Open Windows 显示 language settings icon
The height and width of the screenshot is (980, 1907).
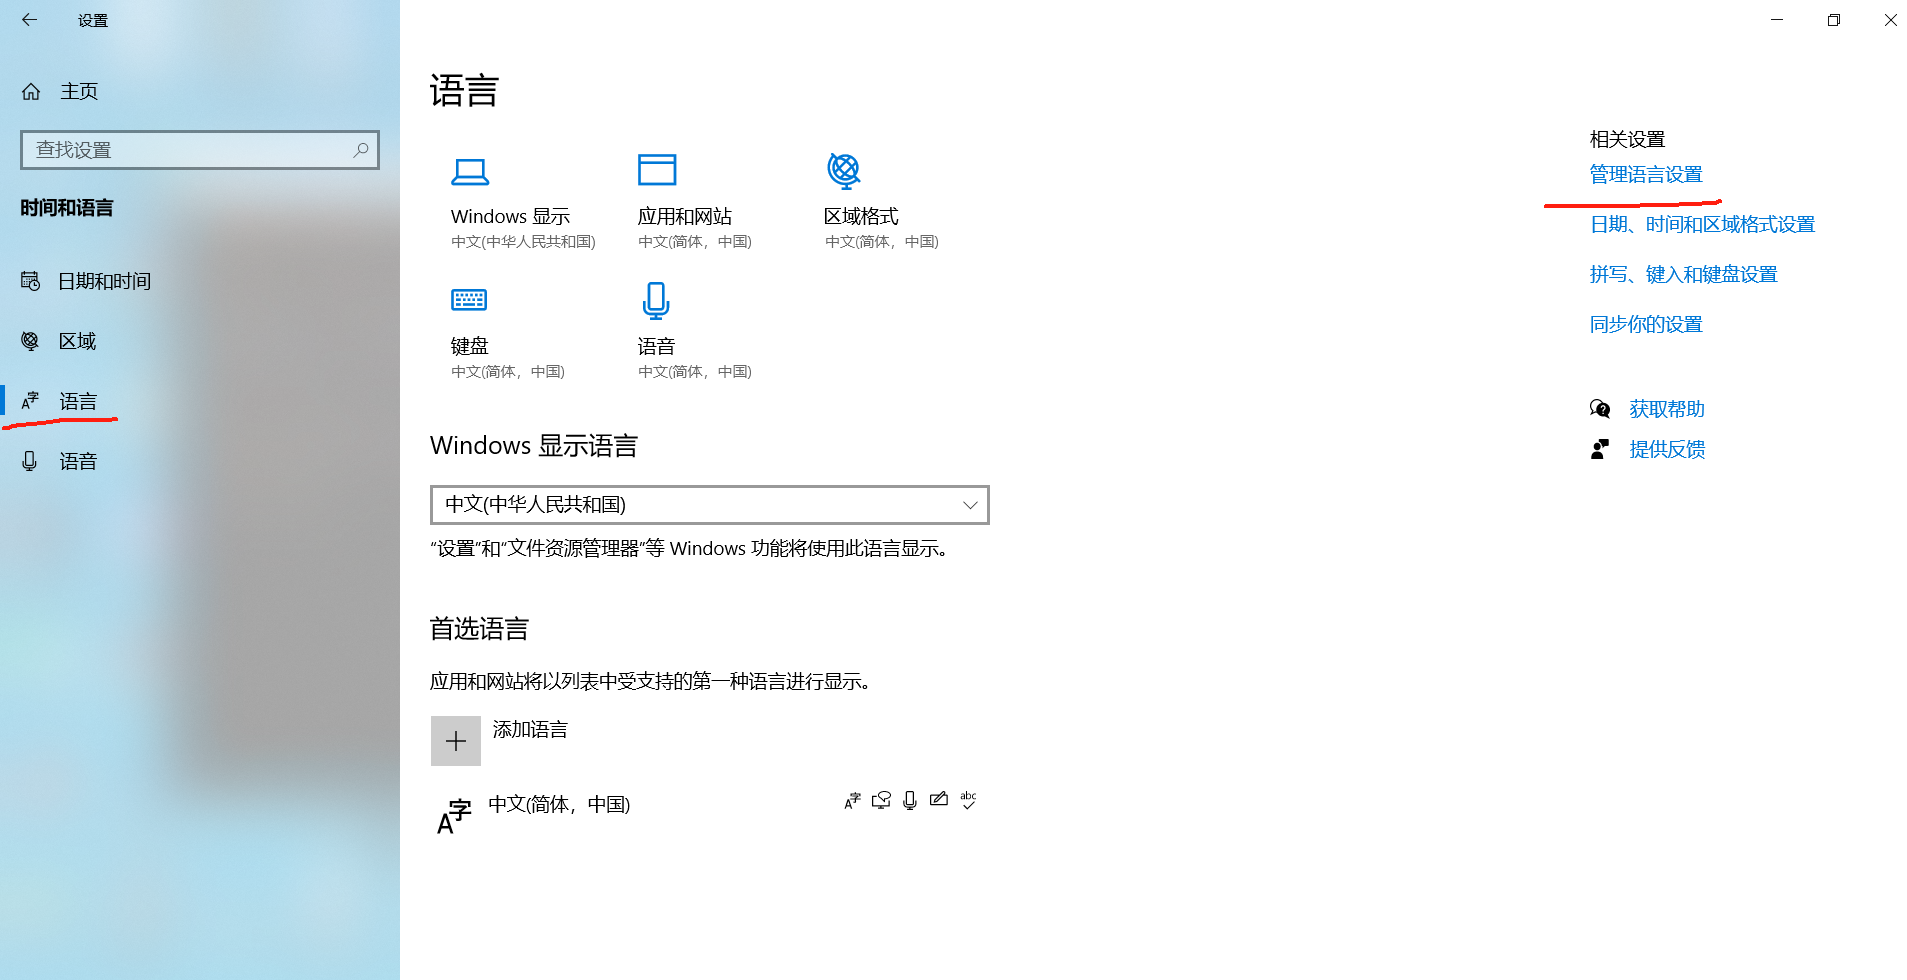coord(471,171)
